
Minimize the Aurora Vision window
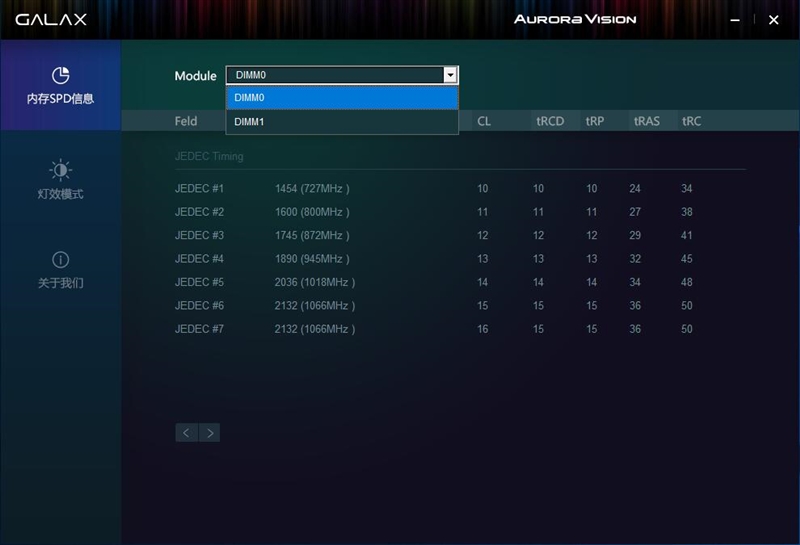tap(735, 20)
